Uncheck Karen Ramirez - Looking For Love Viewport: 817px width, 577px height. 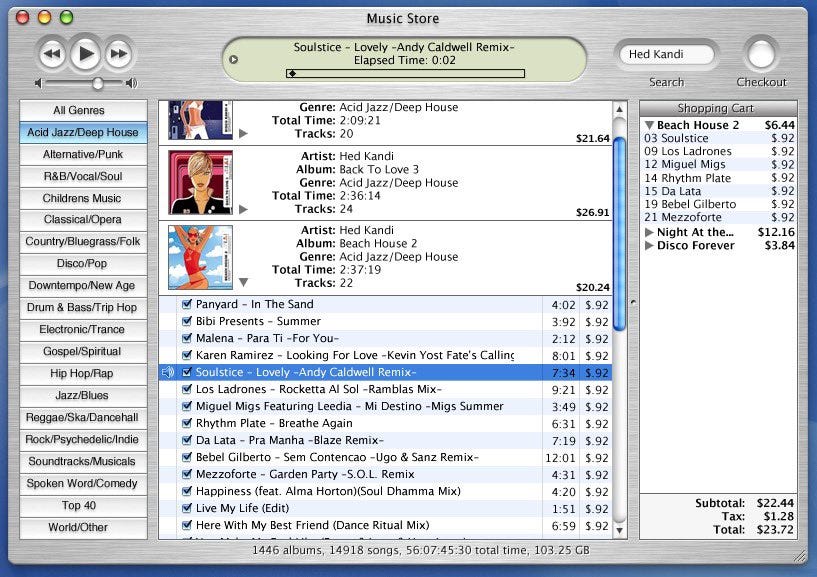pos(187,355)
